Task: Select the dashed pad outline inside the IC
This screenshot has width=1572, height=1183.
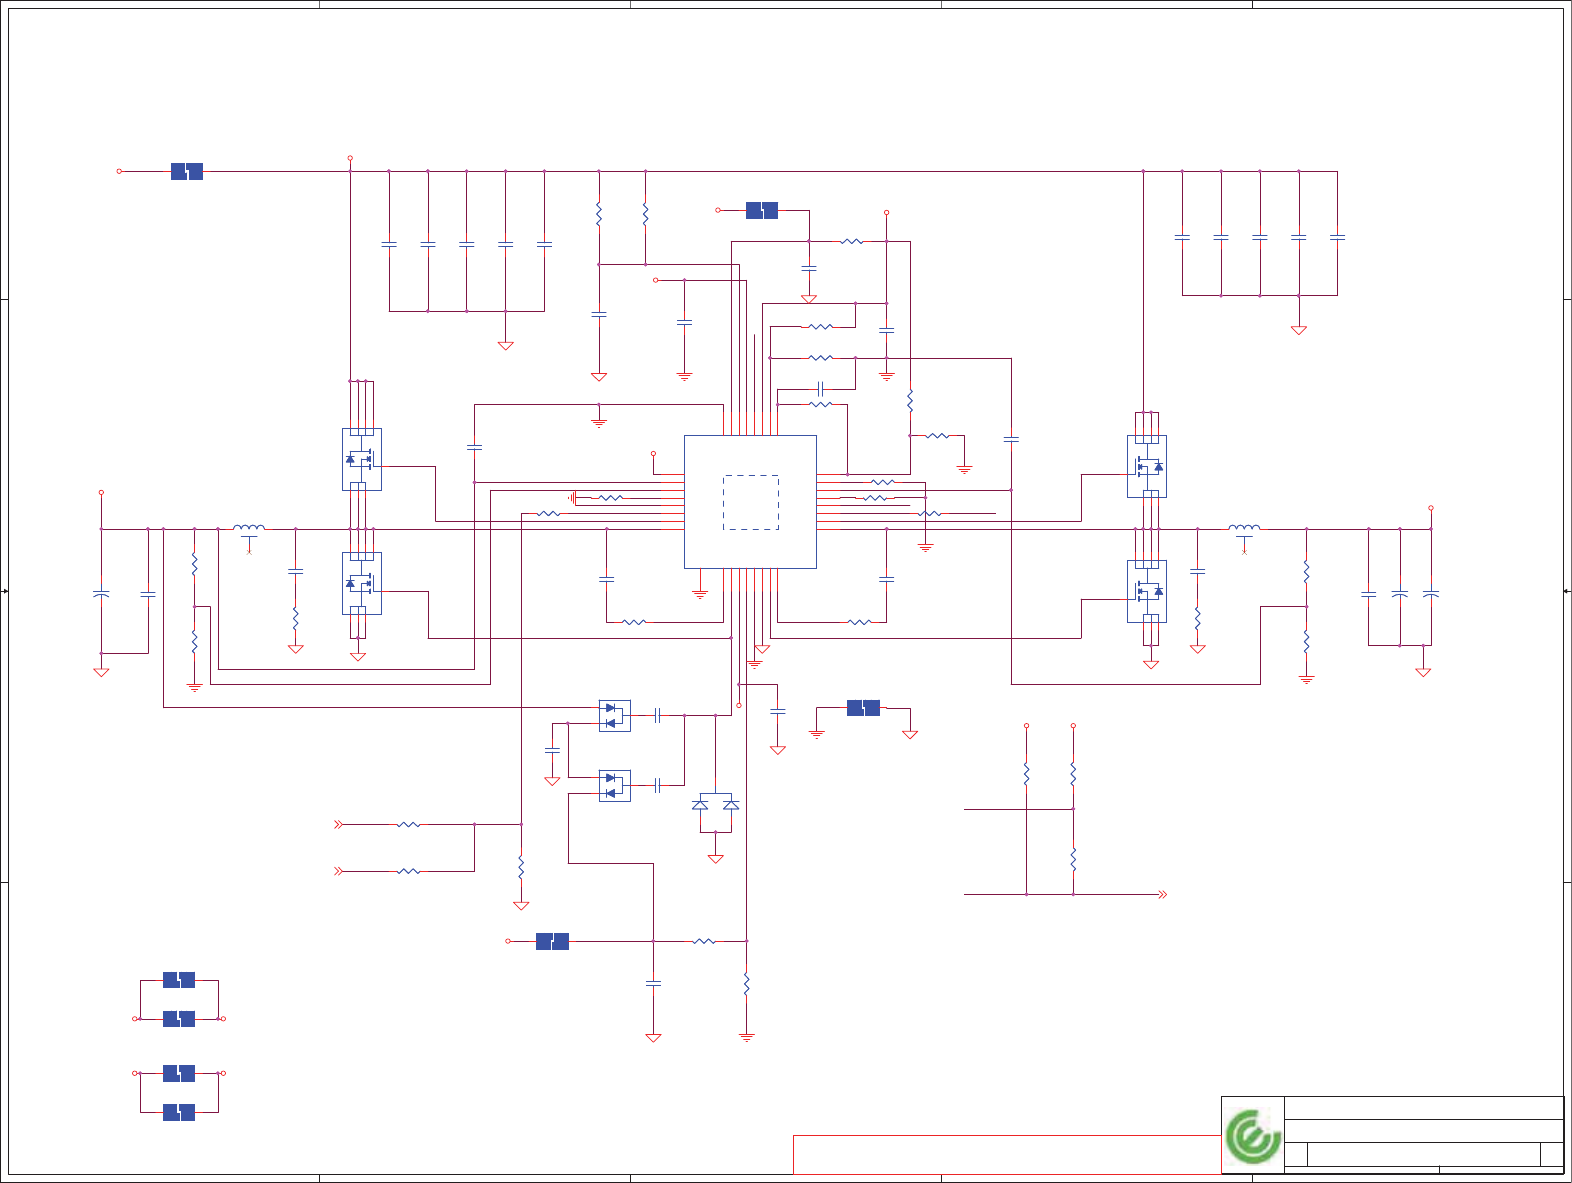Action: coord(750,502)
